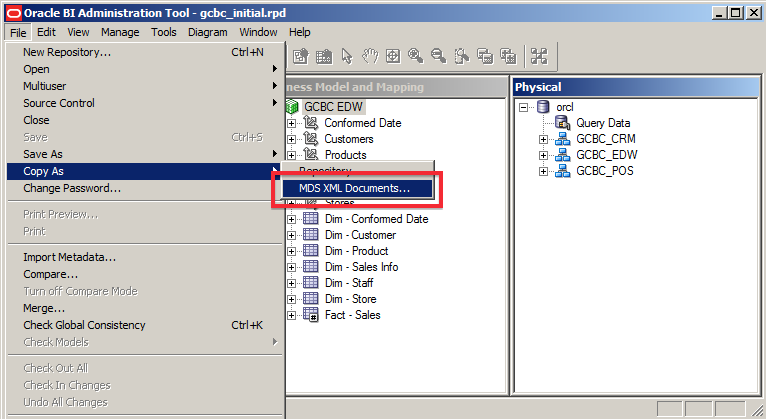Click the GCBC EDW business model icon
The height and width of the screenshot is (419, 766).
(x=292, y=106)
